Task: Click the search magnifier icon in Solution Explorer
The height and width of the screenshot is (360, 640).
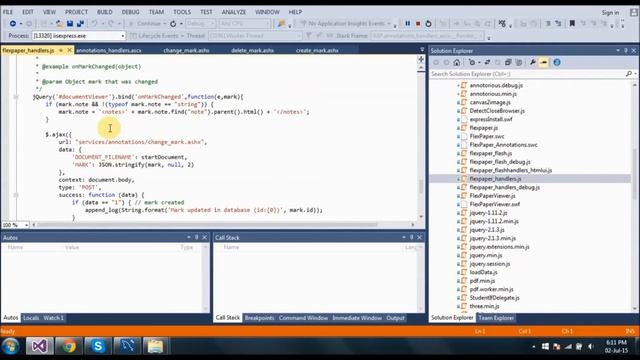Action: (629, 74)
